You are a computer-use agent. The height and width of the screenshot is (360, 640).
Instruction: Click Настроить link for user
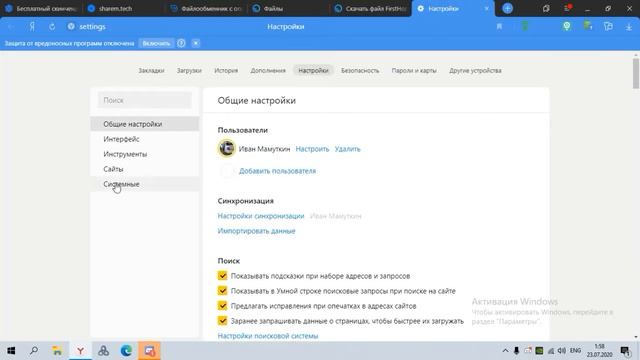[x=312, y=149]
